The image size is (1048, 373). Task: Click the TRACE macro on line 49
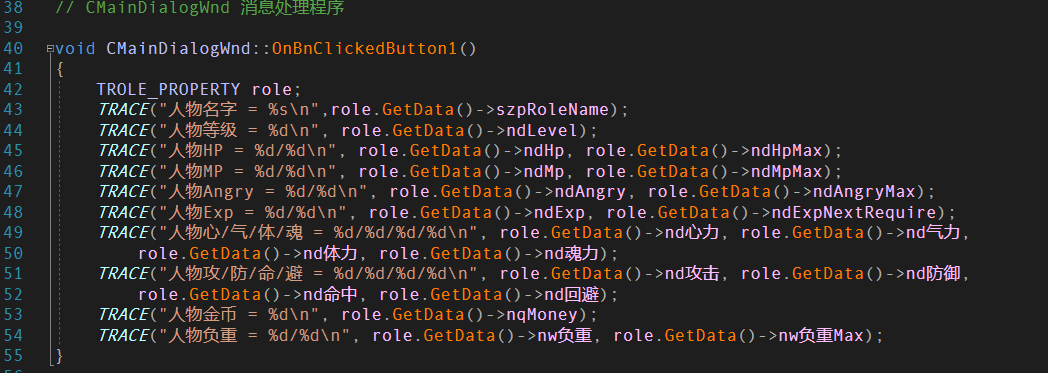(x=123, y=233)
